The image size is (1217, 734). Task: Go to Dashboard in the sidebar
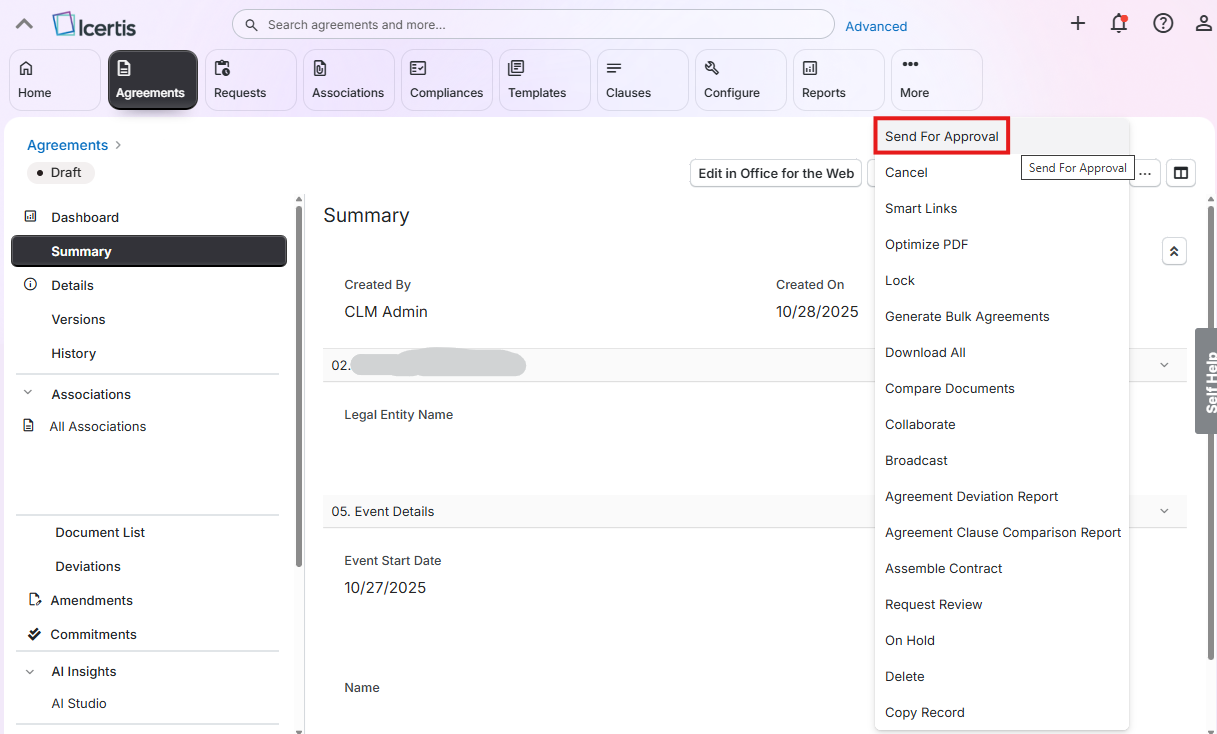[x=85, y=217]
